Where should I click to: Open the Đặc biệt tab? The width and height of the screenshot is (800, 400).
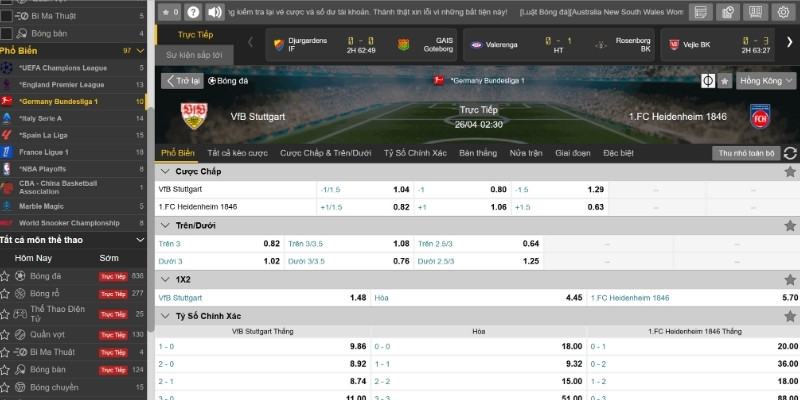[x=618, y=153]
